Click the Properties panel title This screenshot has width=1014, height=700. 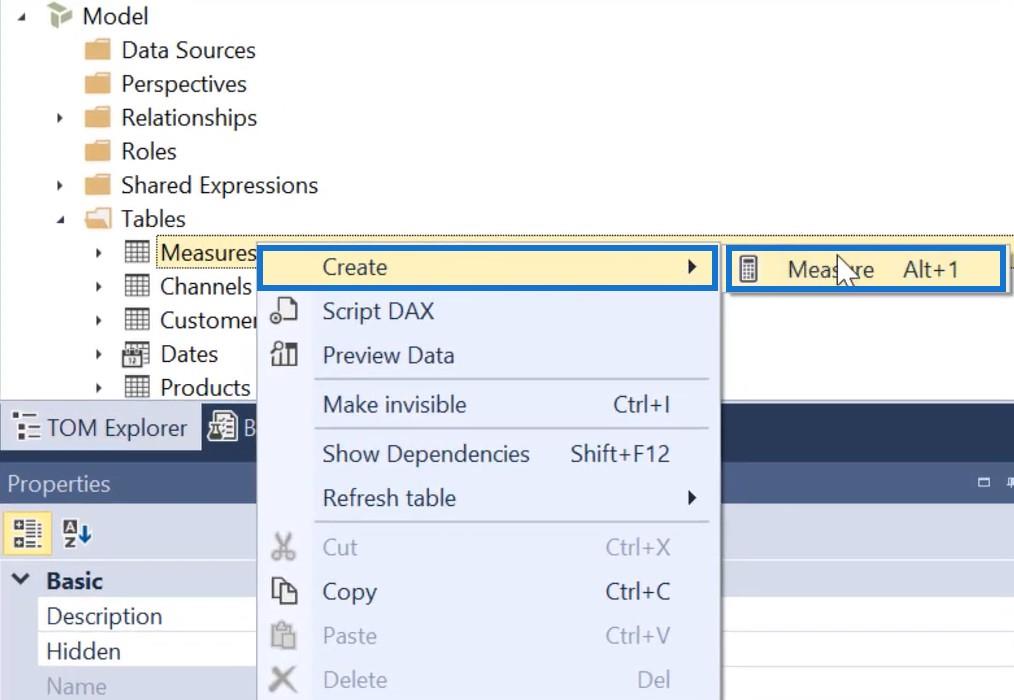(x=59, y=483)
